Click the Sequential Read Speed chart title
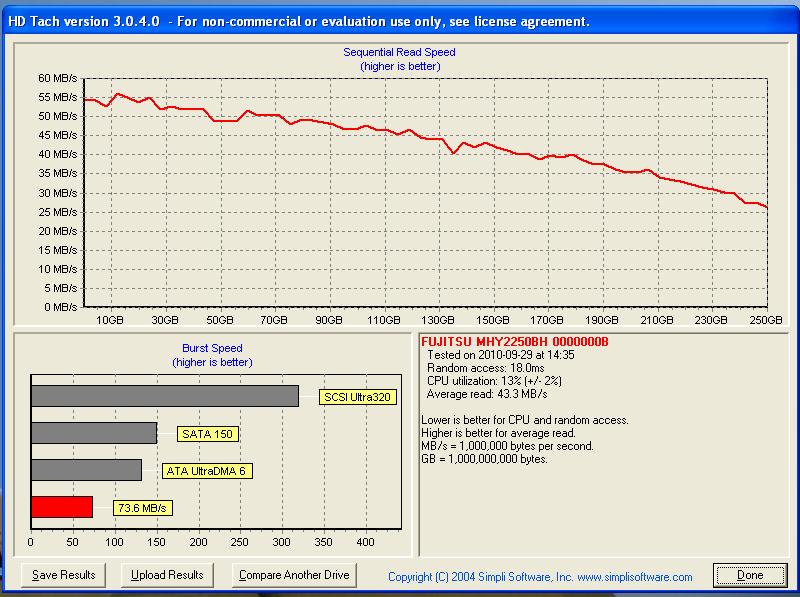The width and height of the screenshot is (800, 597). coord(399,51)
